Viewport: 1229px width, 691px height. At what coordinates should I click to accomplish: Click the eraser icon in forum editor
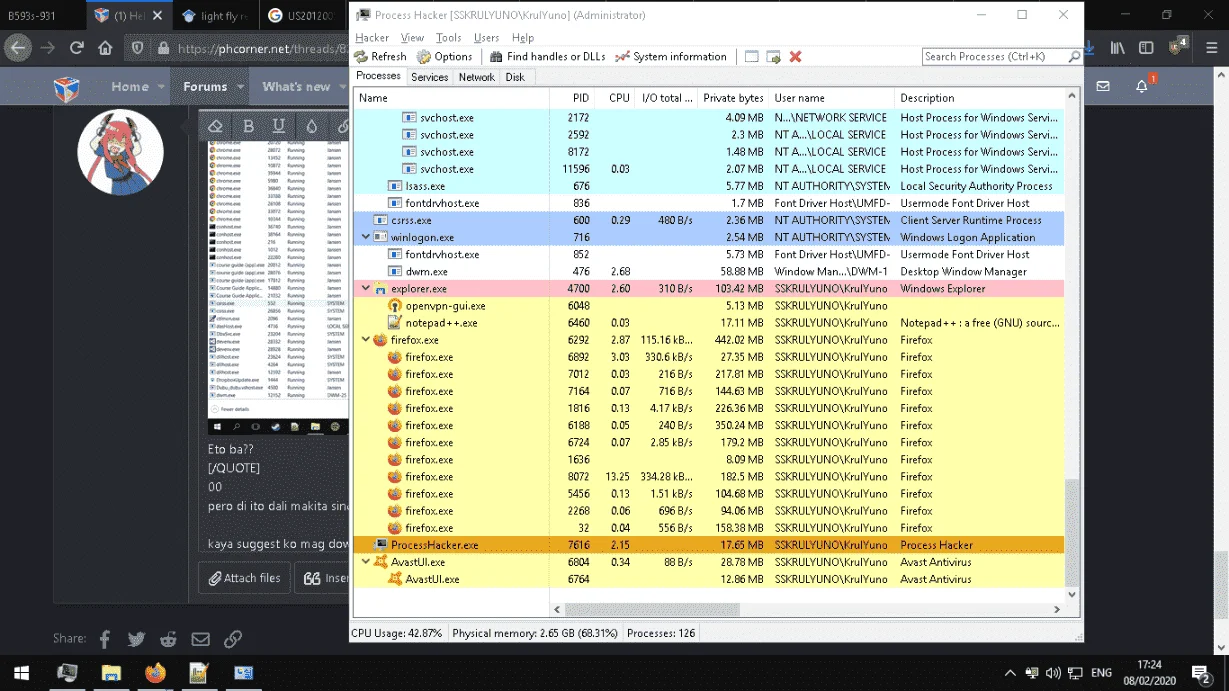[x=215, y=126]
